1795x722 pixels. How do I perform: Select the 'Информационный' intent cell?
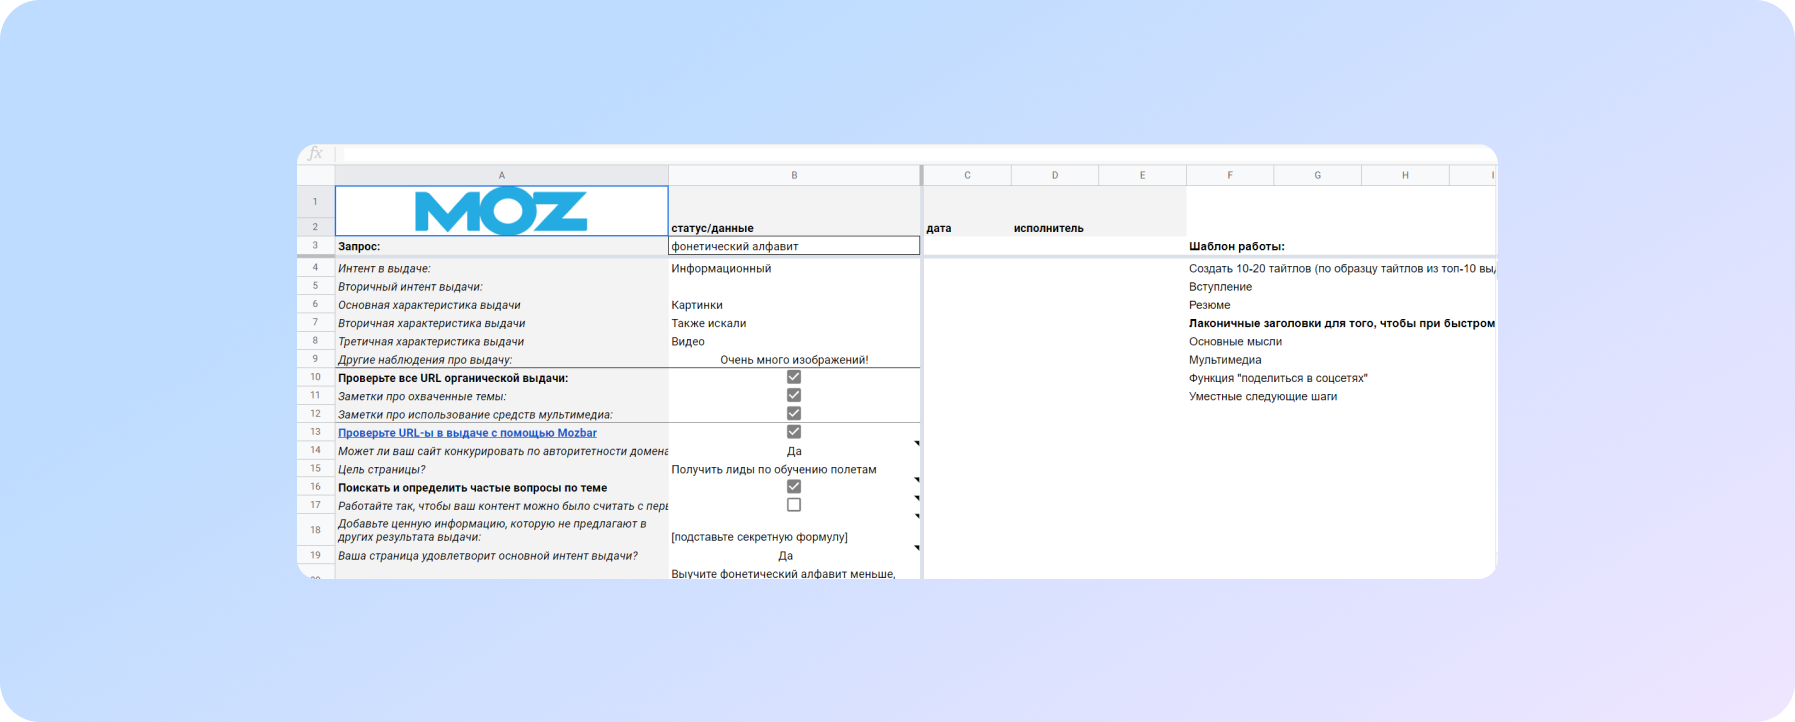coord(794,268)
